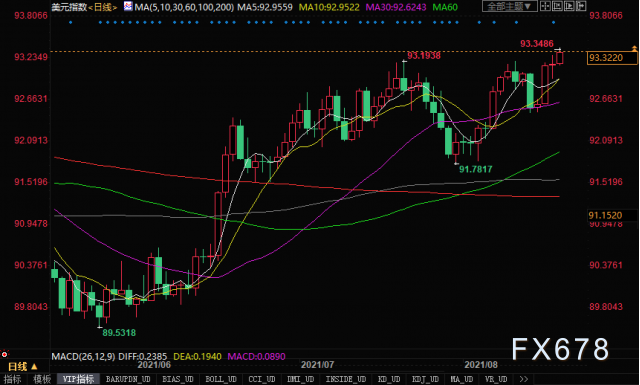Image resolution: width=640 pixels, height=385 pixels.
Task: Expand the 日线 period selector arrow
Action: (34, 366)
